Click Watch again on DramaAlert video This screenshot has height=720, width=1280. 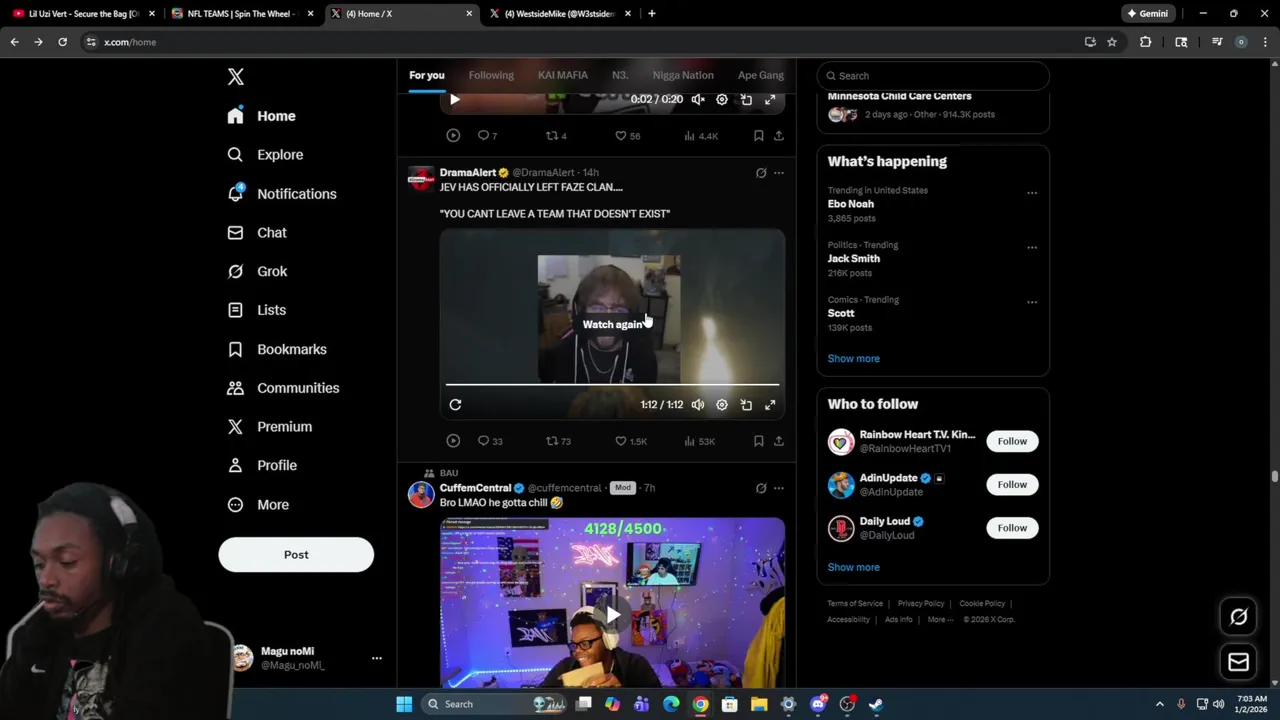(612, 324)
